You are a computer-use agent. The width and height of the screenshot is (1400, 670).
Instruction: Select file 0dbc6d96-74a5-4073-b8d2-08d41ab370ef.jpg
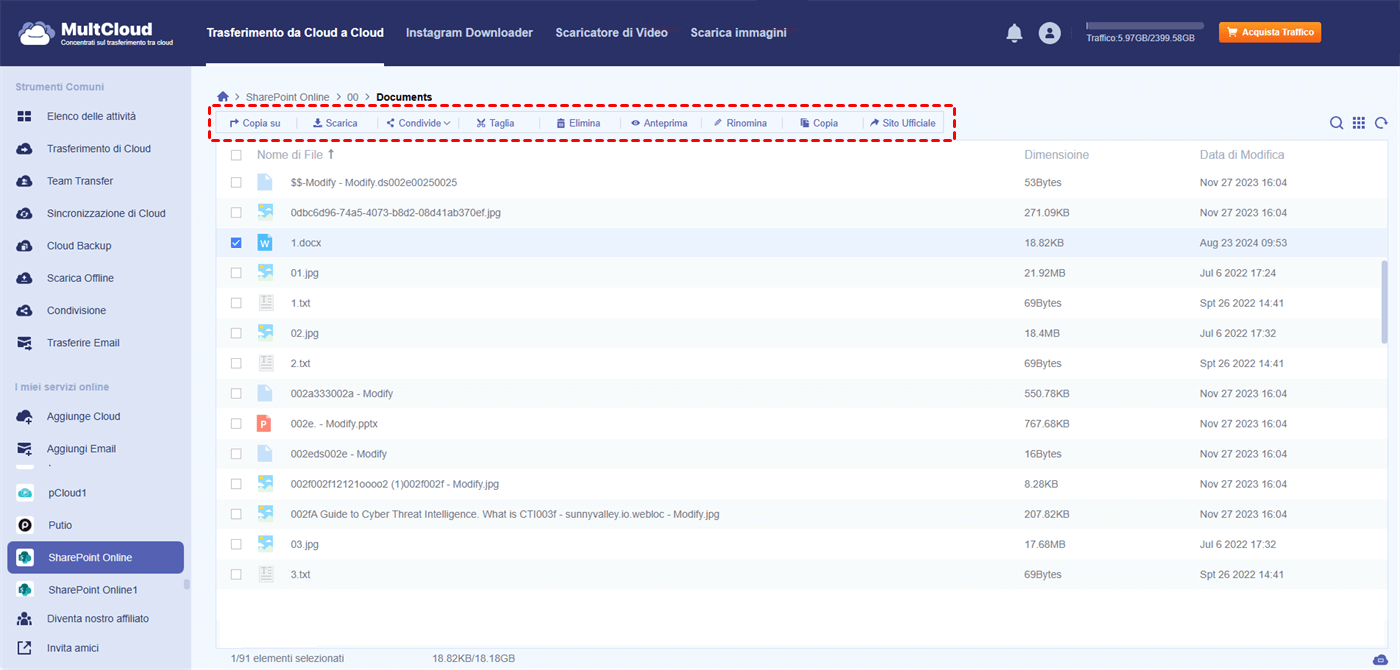tap(396, 213)
